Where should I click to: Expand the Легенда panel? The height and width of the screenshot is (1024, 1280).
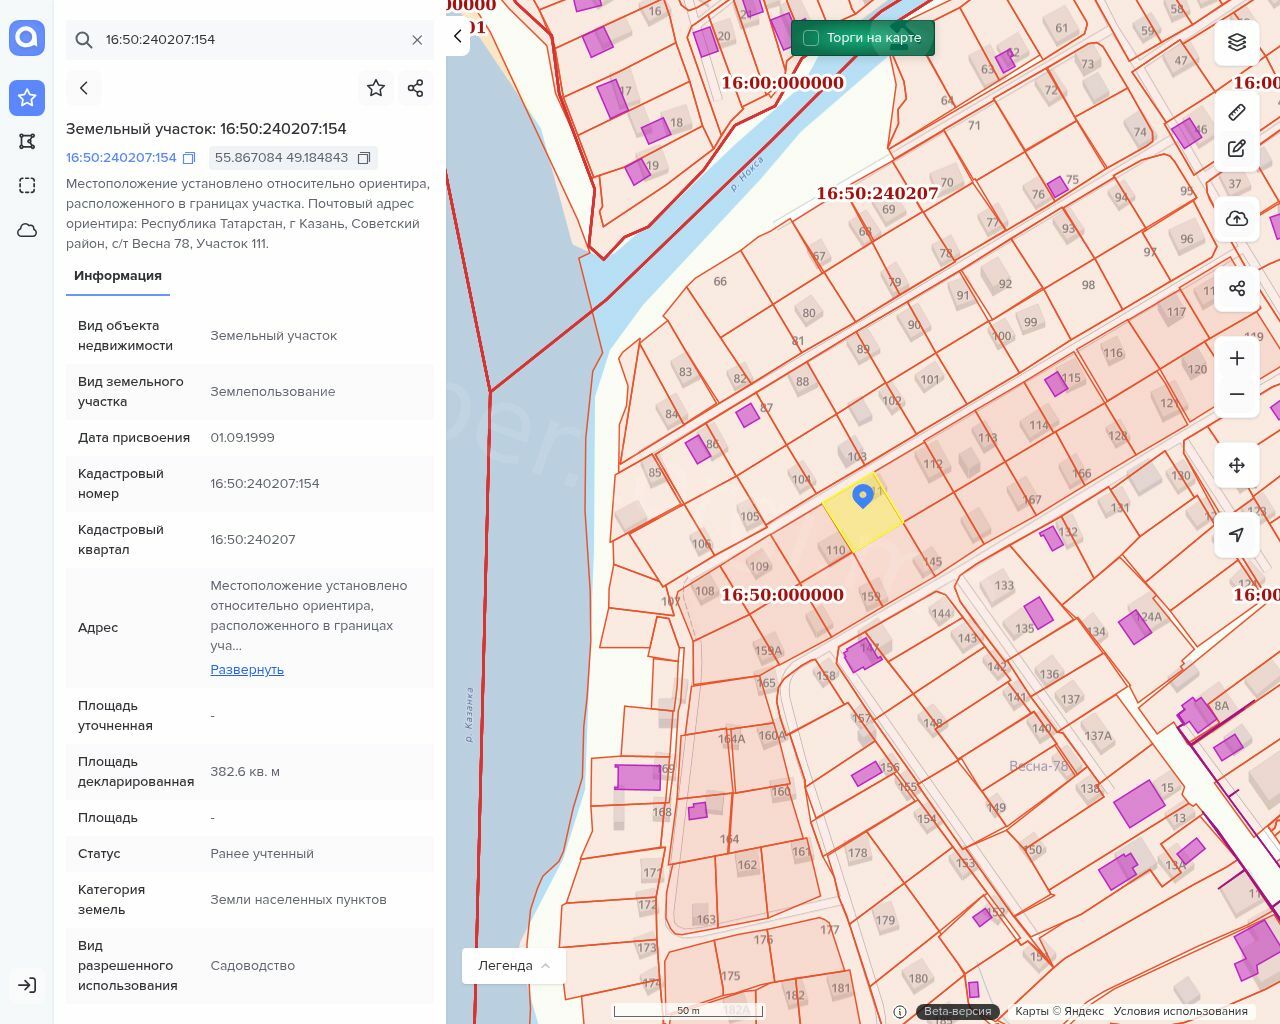click(513, 965)
